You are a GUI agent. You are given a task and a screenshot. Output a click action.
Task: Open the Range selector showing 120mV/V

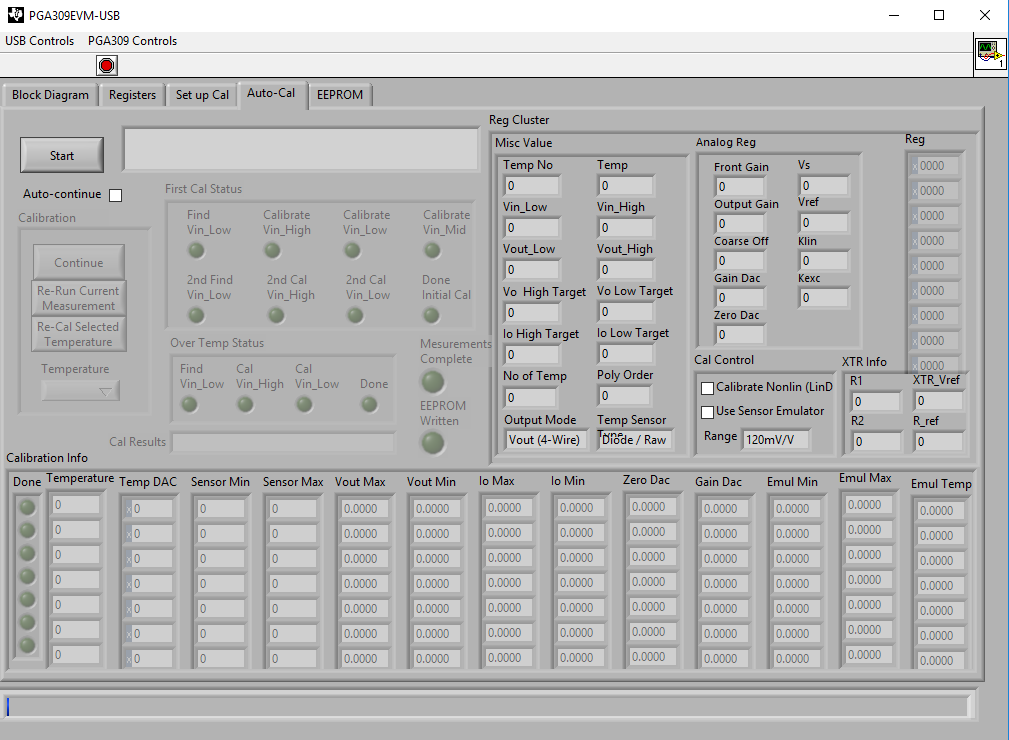[775, 439]
